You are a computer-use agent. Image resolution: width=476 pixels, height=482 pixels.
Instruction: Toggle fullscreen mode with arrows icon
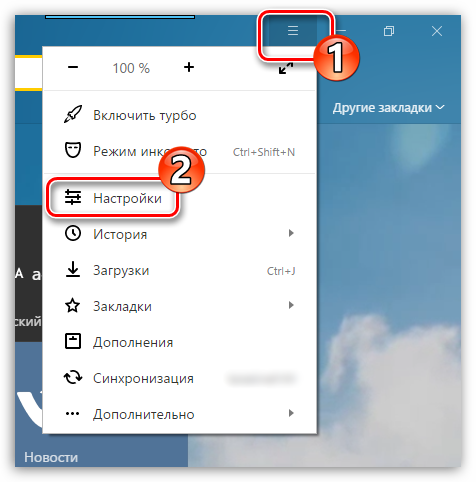click(286, 68)
